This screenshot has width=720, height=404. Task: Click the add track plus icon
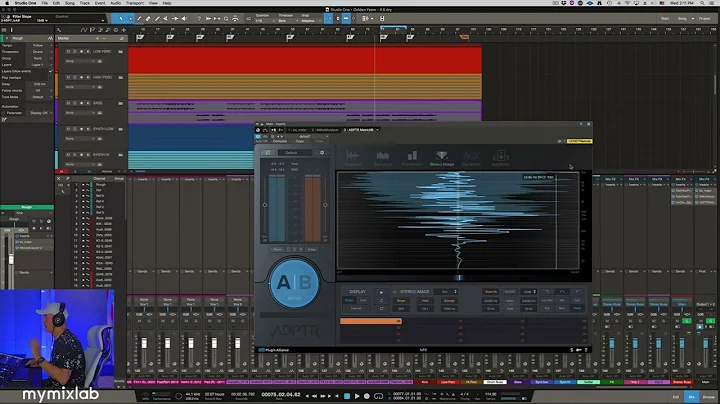124,30
